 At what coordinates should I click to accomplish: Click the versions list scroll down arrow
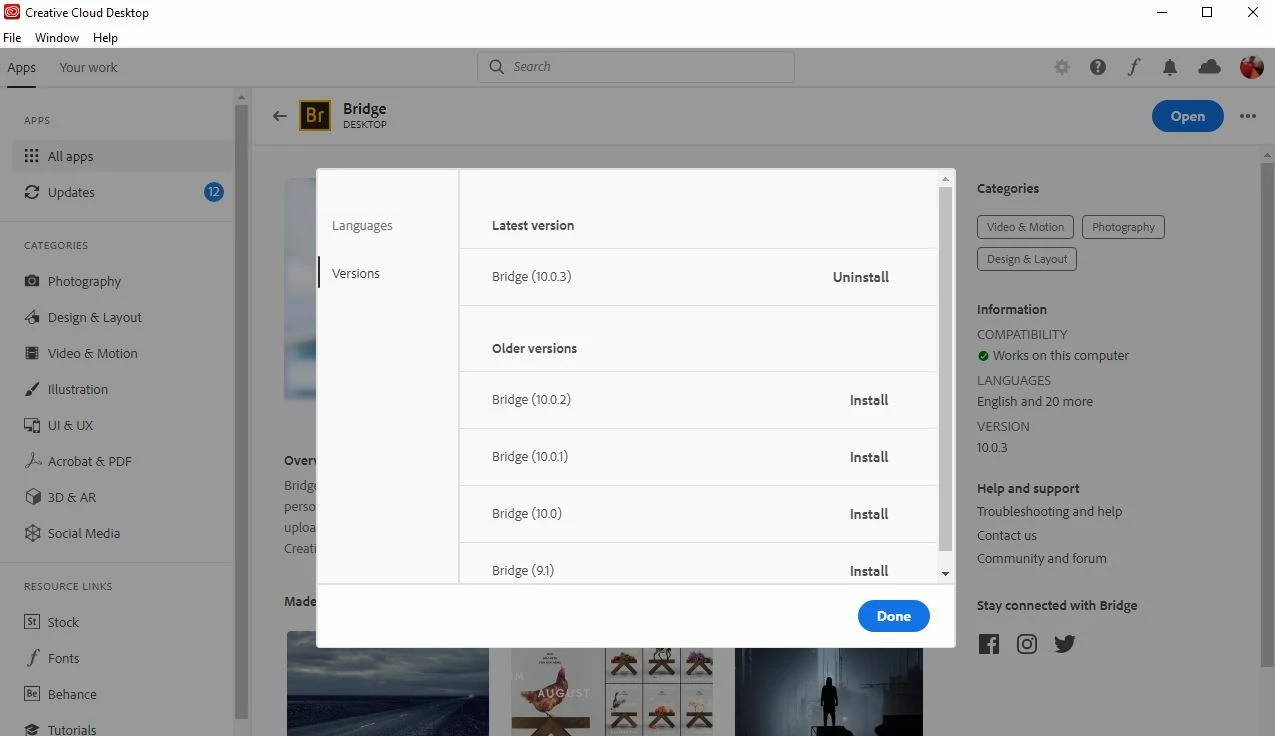tap(946, 574)
